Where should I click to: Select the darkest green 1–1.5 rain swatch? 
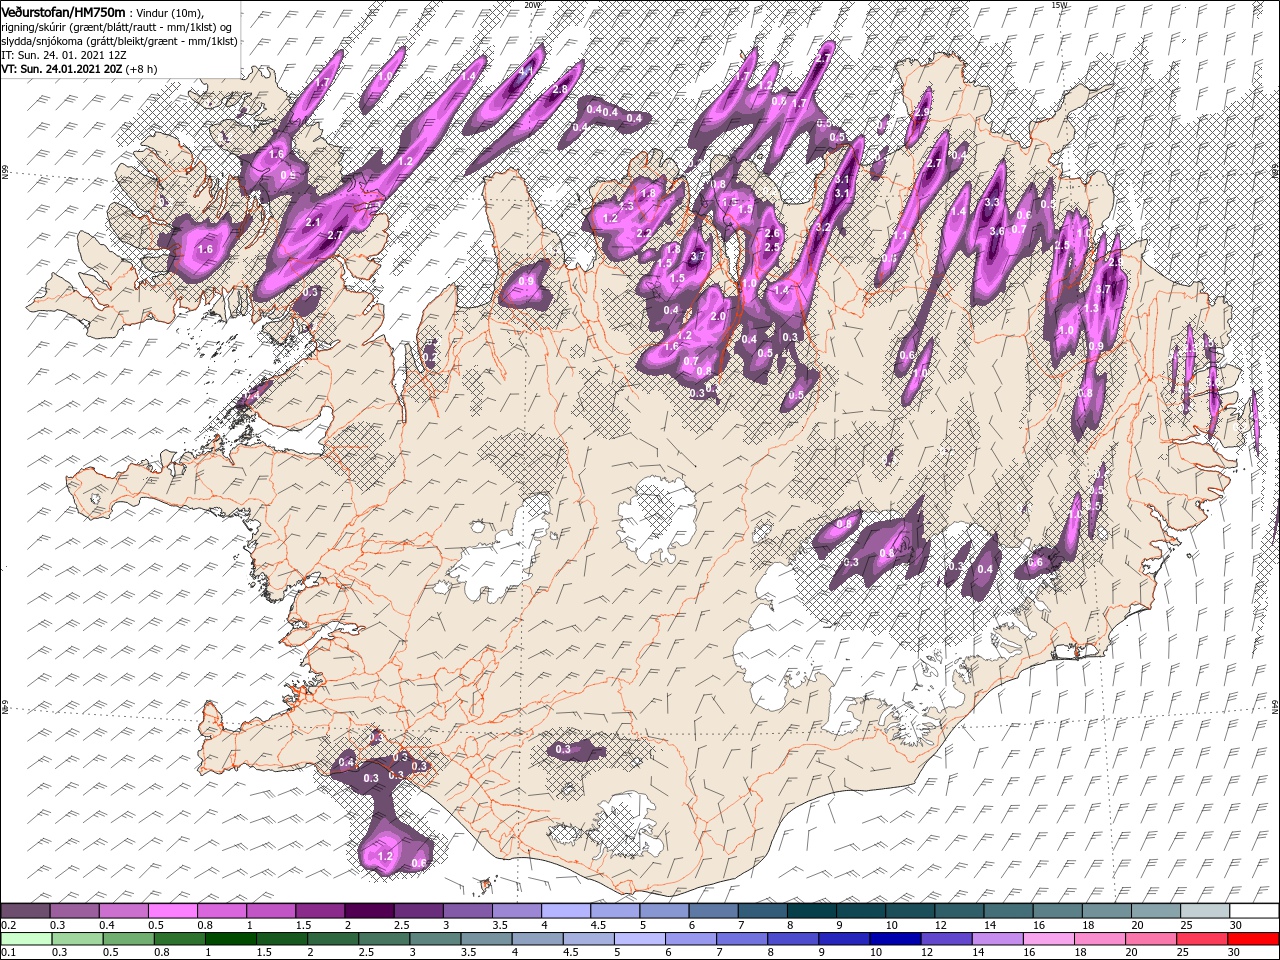(x=230, y=939)
